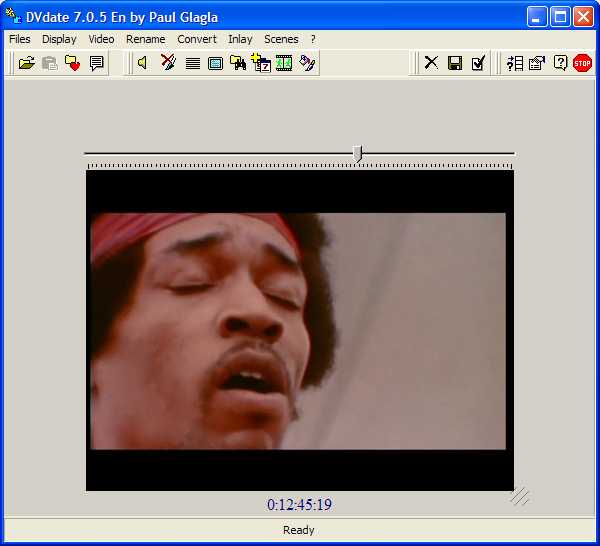600x546 pixels.
Task: Click the question mark list icon
Action: point(515,63)
